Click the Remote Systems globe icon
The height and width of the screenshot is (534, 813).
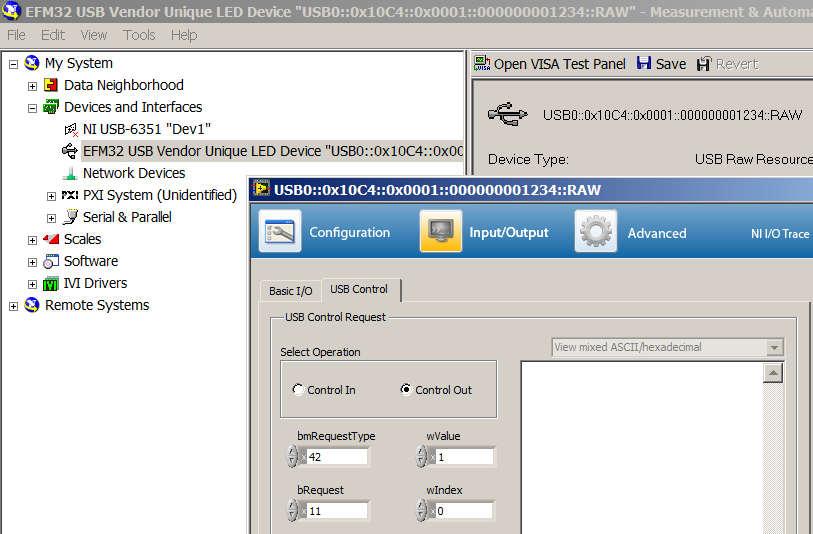coord(32,305)
